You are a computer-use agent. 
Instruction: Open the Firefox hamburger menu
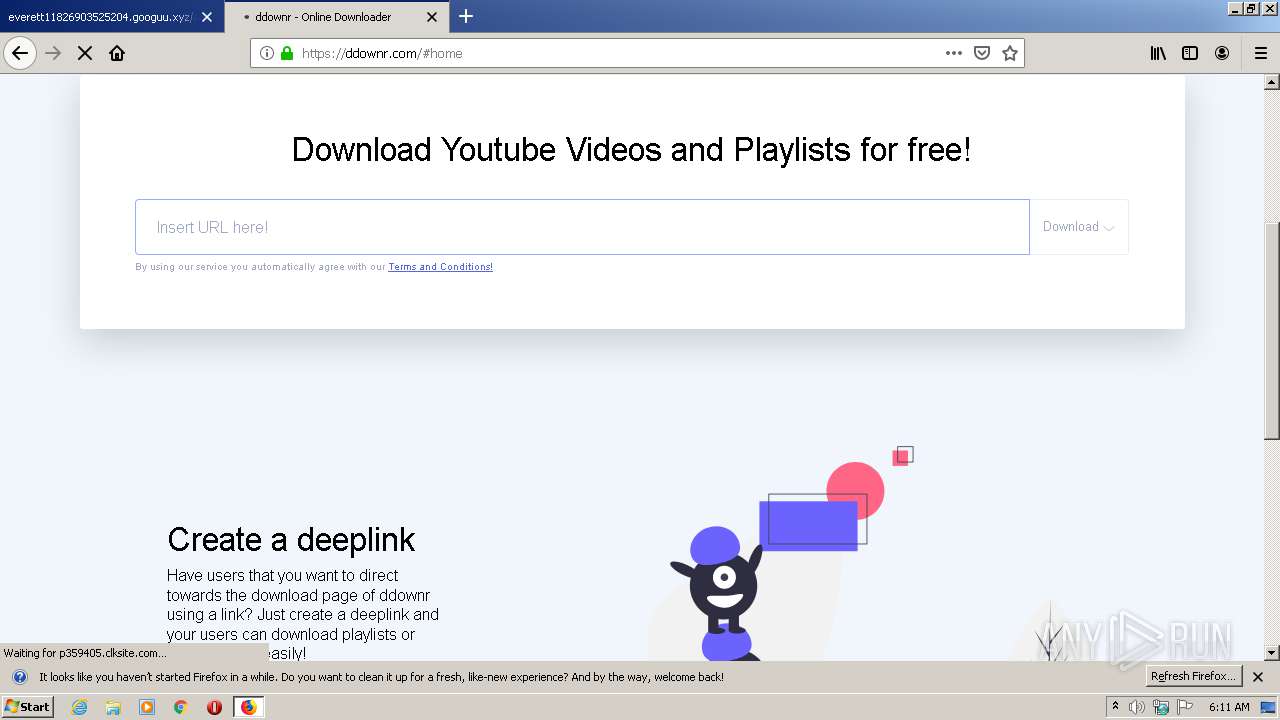(x=1261, y=53)
